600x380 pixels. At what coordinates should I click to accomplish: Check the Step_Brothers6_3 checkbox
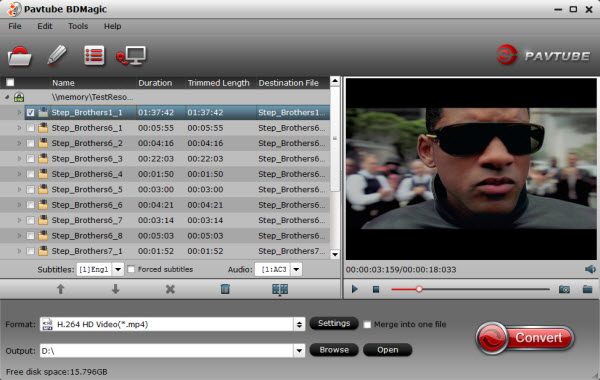coord(31,159)
